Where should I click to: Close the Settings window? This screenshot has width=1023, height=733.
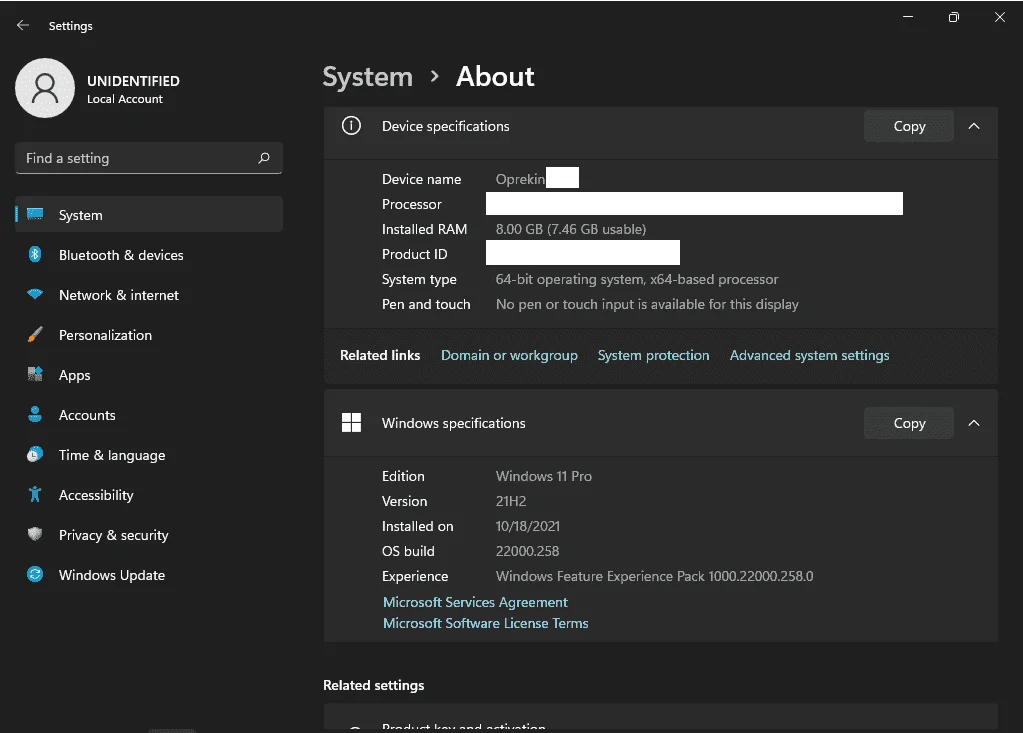pyautogui.click(x=1000, y=17)
